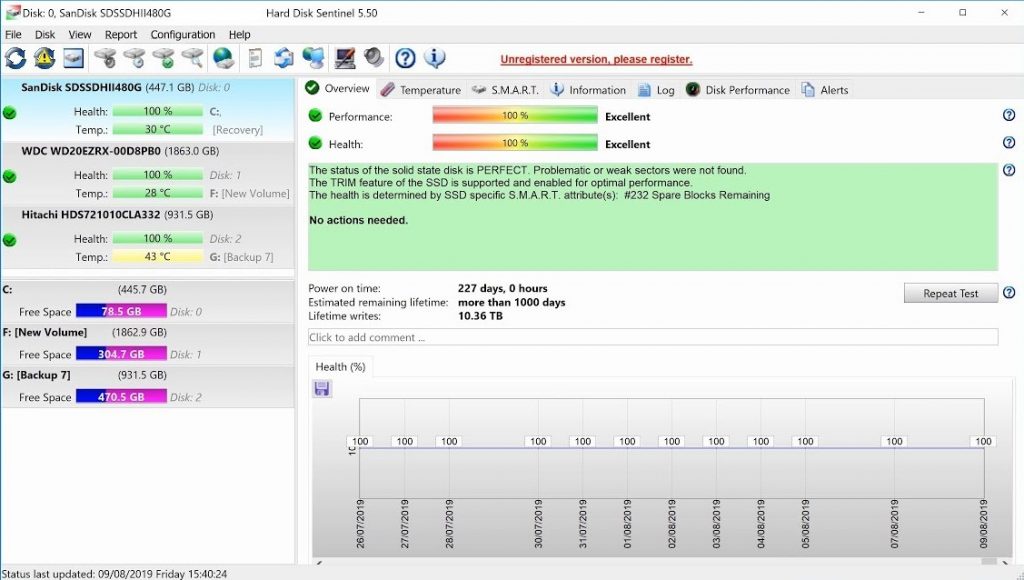Screen dimensions: 1024x580
Task: Open the Information info bubble toolbar icon
Action: coord(432,58)
